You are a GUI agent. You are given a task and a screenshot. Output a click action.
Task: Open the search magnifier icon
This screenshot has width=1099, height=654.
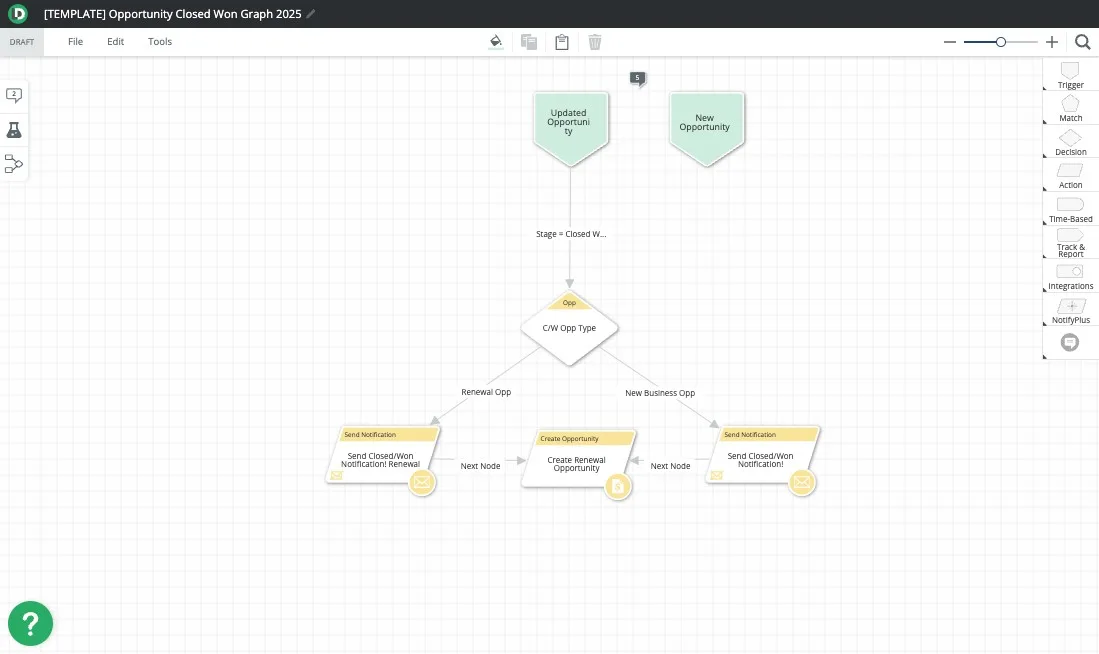click(x=1083, y=42)
